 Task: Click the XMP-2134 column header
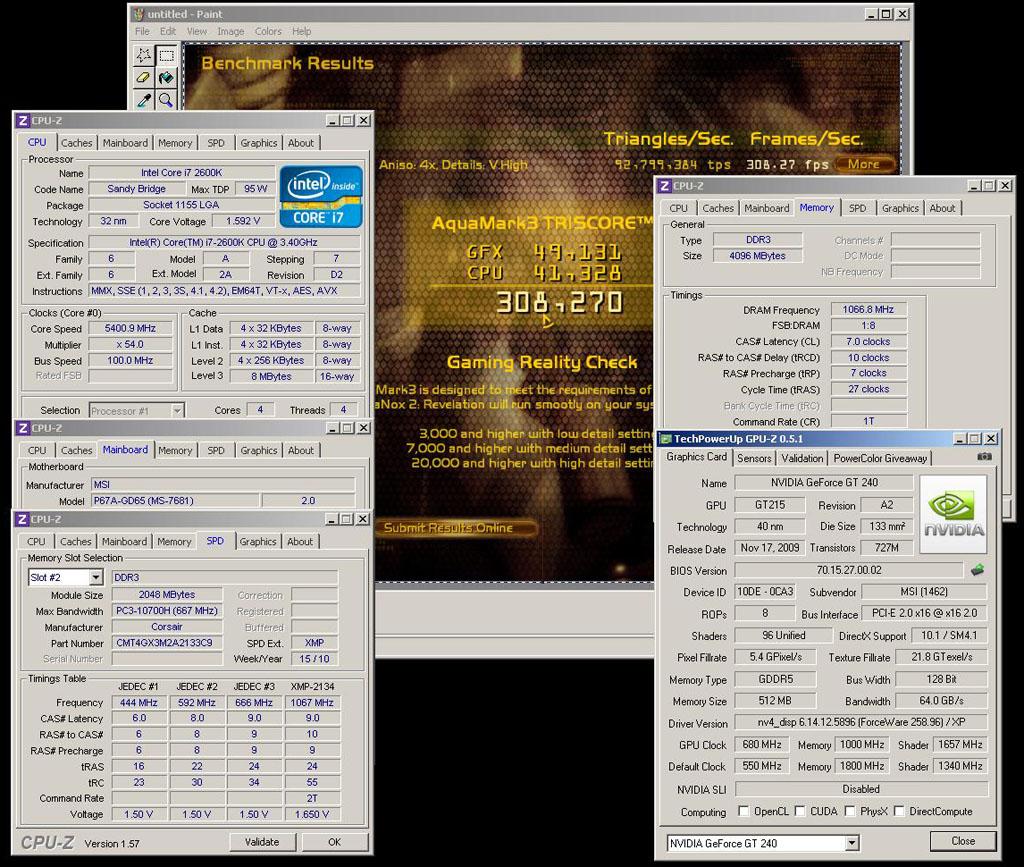(312, 687)
